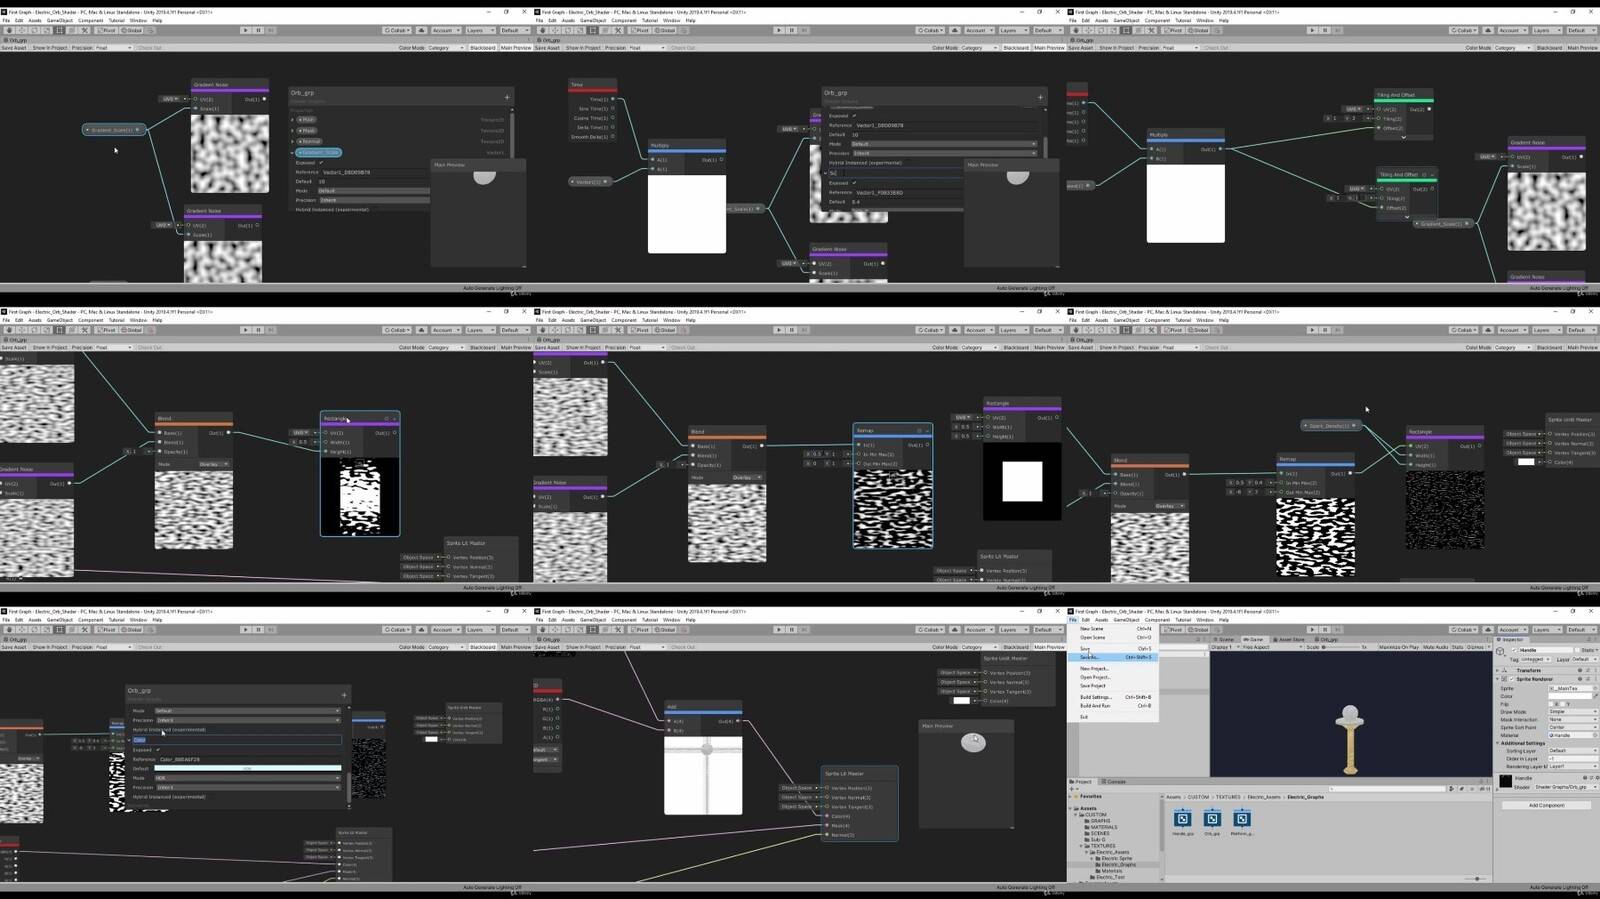Image resolution: width=1600 pixels, height=899 pixels.
Task: Switch to Console tab in bottom-right window
Action: coord(1114,782)
